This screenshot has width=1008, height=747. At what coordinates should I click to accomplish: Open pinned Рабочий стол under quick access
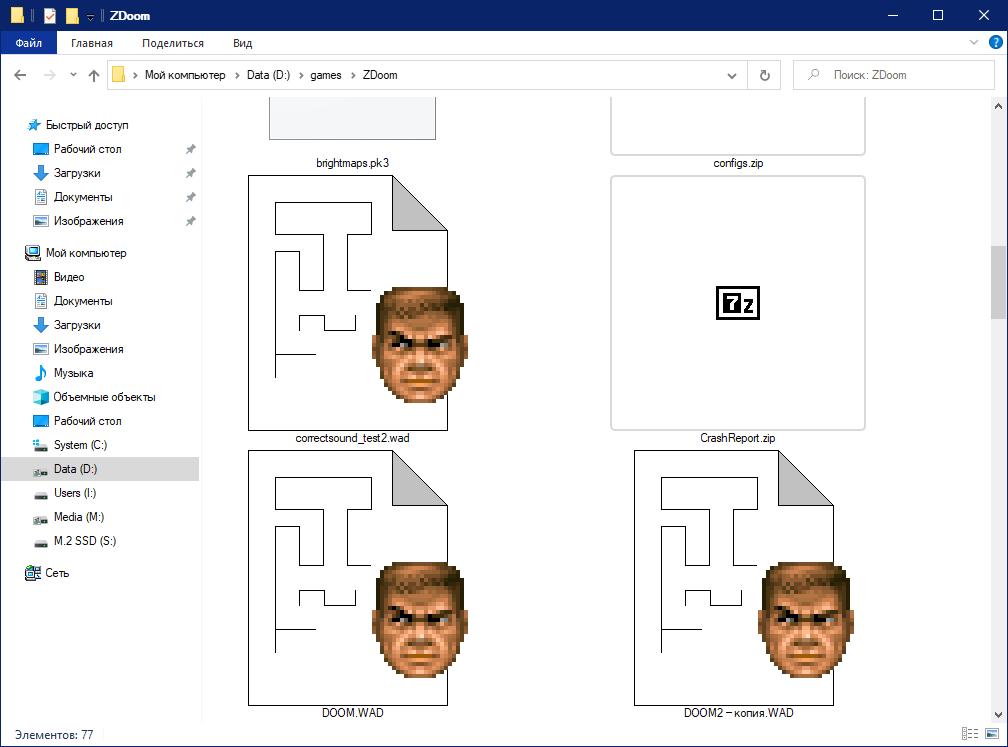pyautogui.click(x=87, y=149)
